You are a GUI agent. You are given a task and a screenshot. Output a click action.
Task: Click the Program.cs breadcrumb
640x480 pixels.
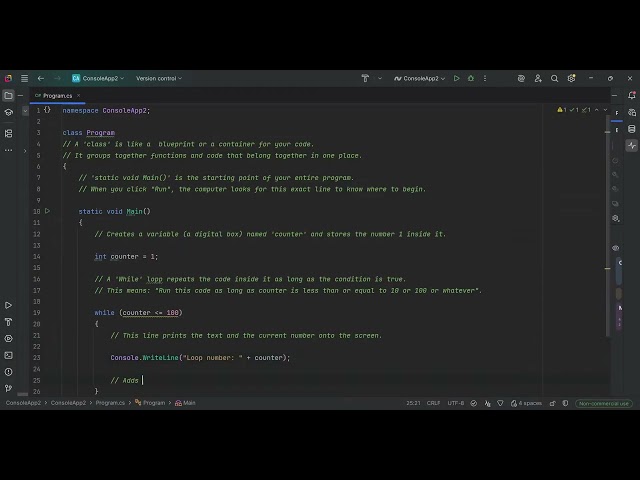point(110,403)
